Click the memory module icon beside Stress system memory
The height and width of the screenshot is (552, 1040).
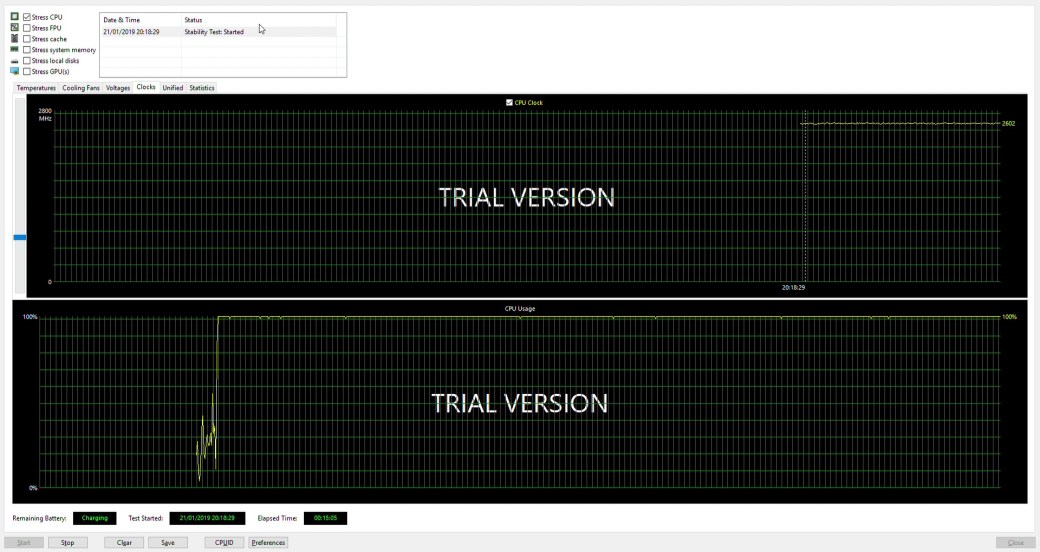pyautogui.click(x=15, y=49)
